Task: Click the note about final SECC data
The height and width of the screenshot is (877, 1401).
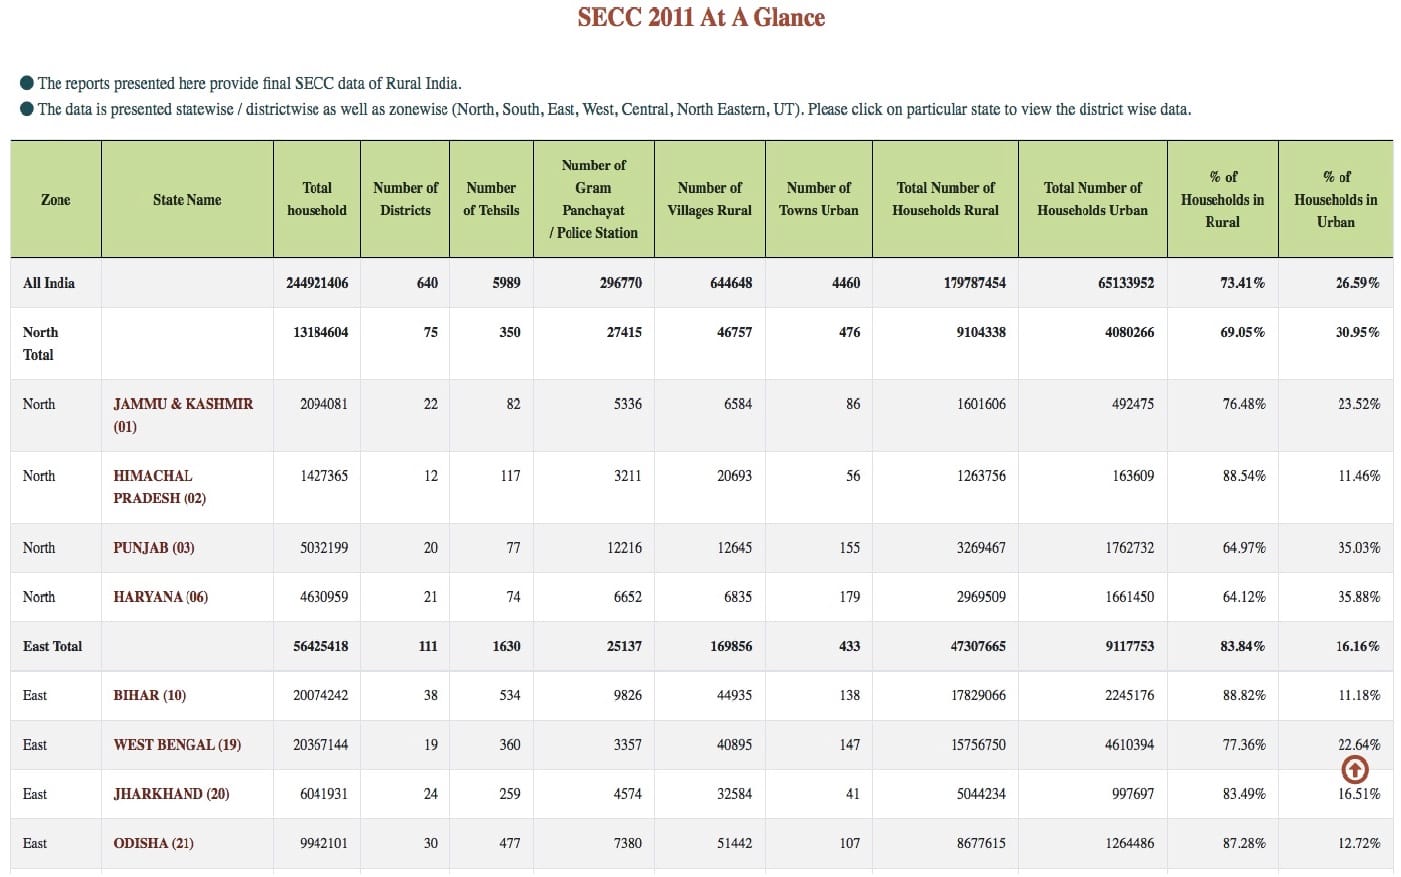Action: 249,84
